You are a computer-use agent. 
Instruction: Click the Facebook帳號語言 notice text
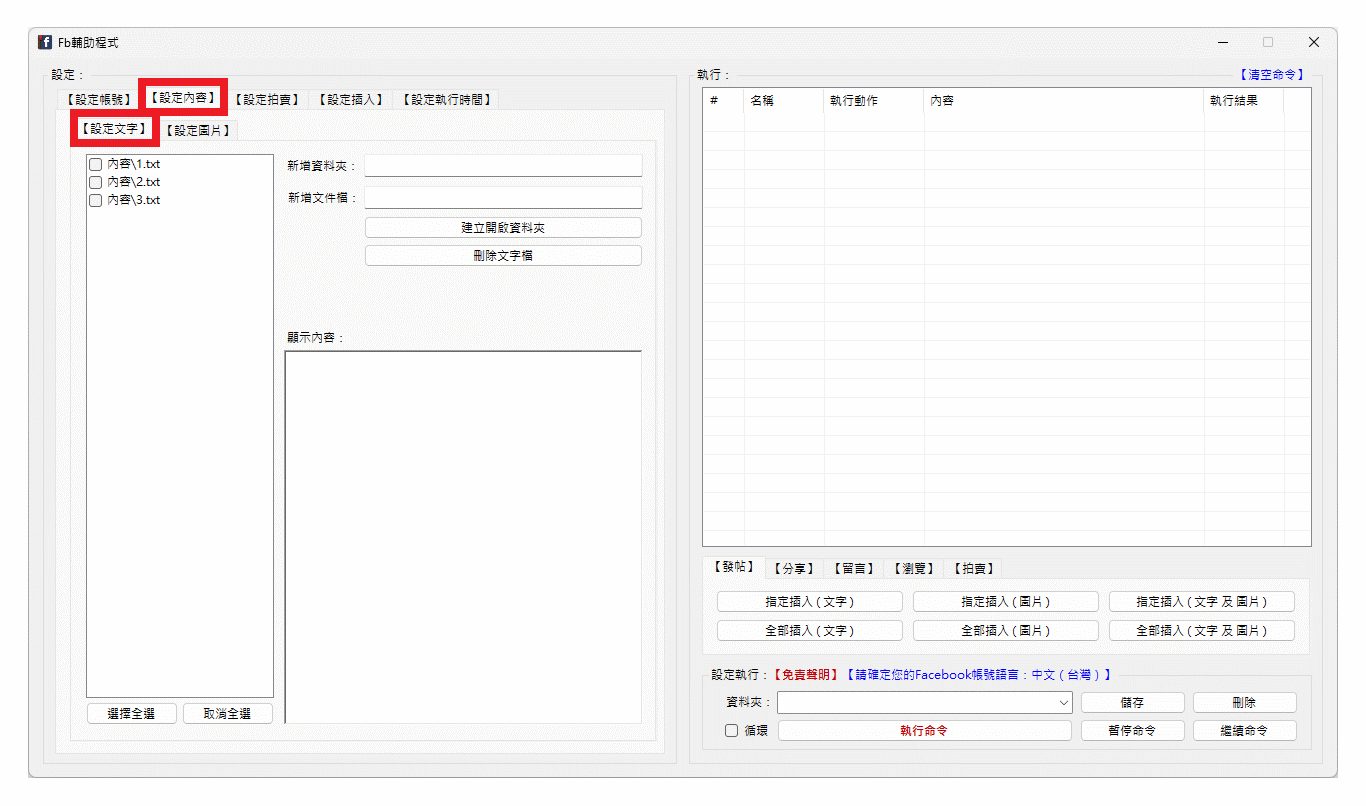pyautogui.click(x=978, y=675)
